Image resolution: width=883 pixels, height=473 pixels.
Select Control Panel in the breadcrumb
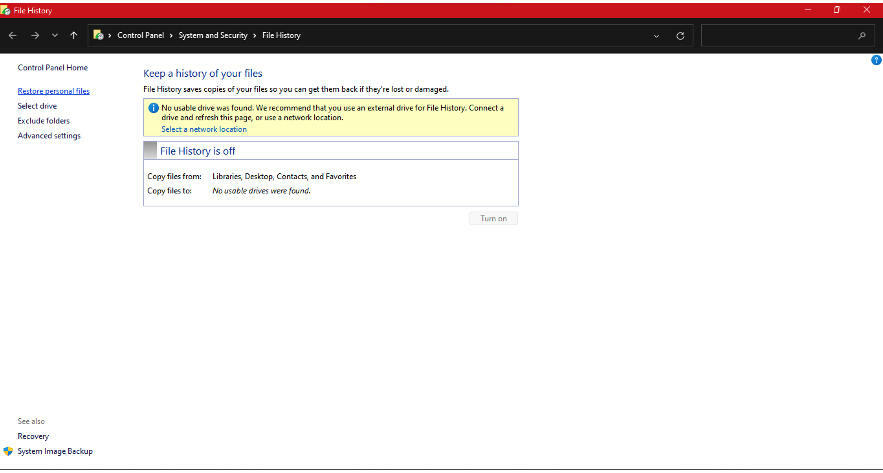tap(141, 35)
